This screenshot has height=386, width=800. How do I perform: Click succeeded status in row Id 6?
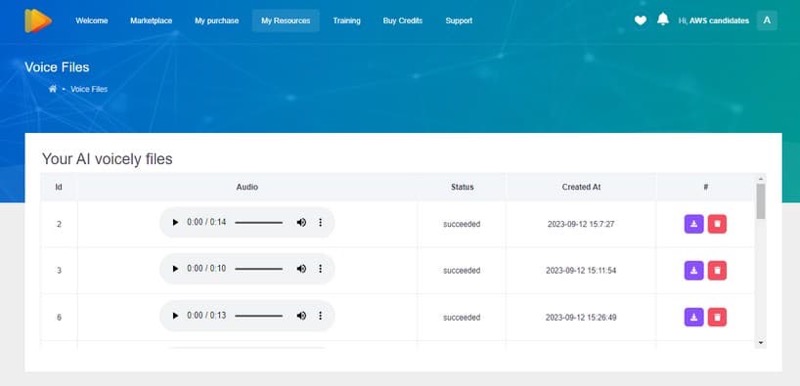click(462, 317)
